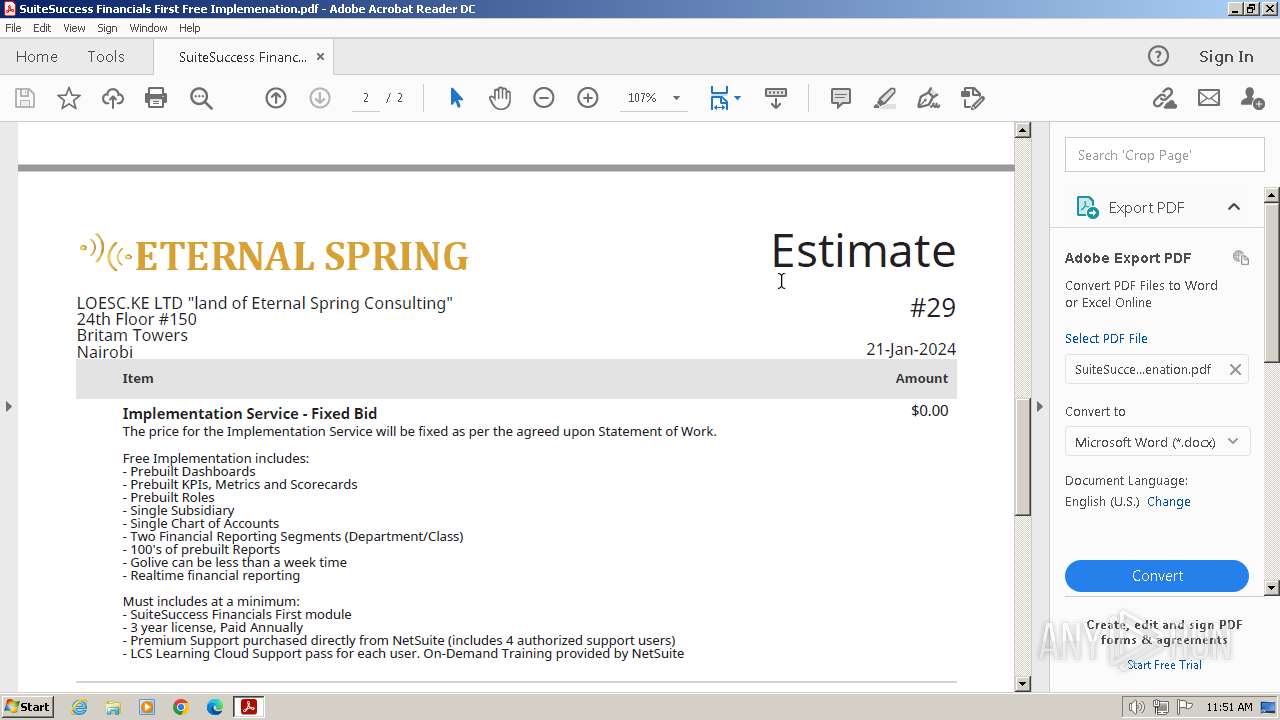The image size is (1280, 720).
Task: Click the tools pane scrollbar thumb
Action: (1272, 282)
